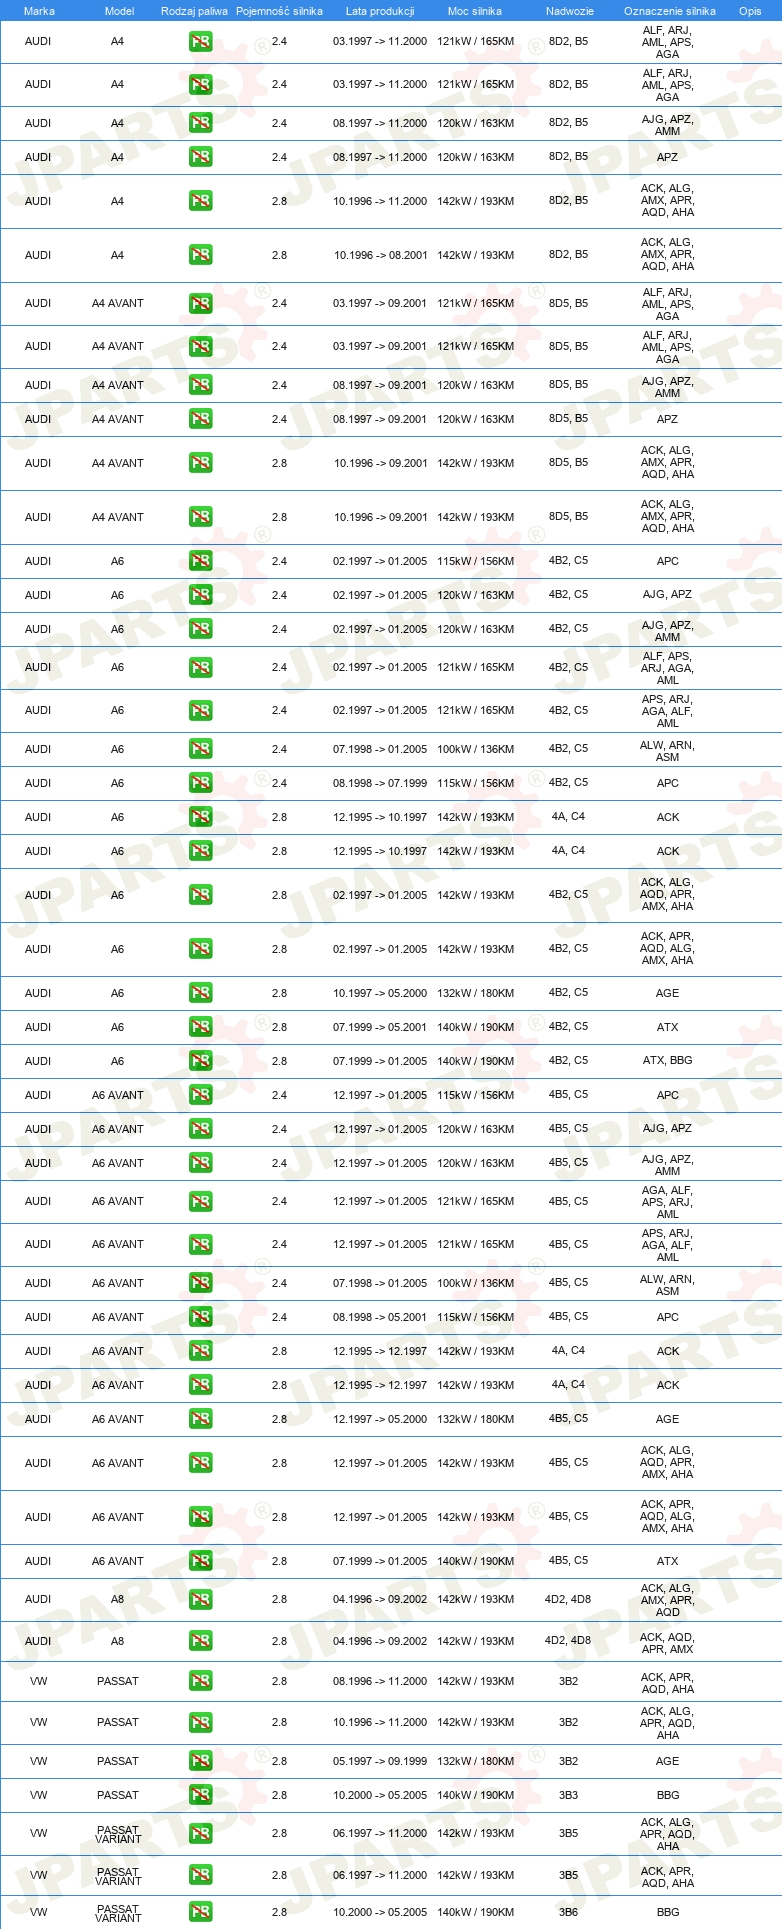782x1929 pixels.
Task: Click the Oznaczenie silnika column header
Action: pos(669,11)
